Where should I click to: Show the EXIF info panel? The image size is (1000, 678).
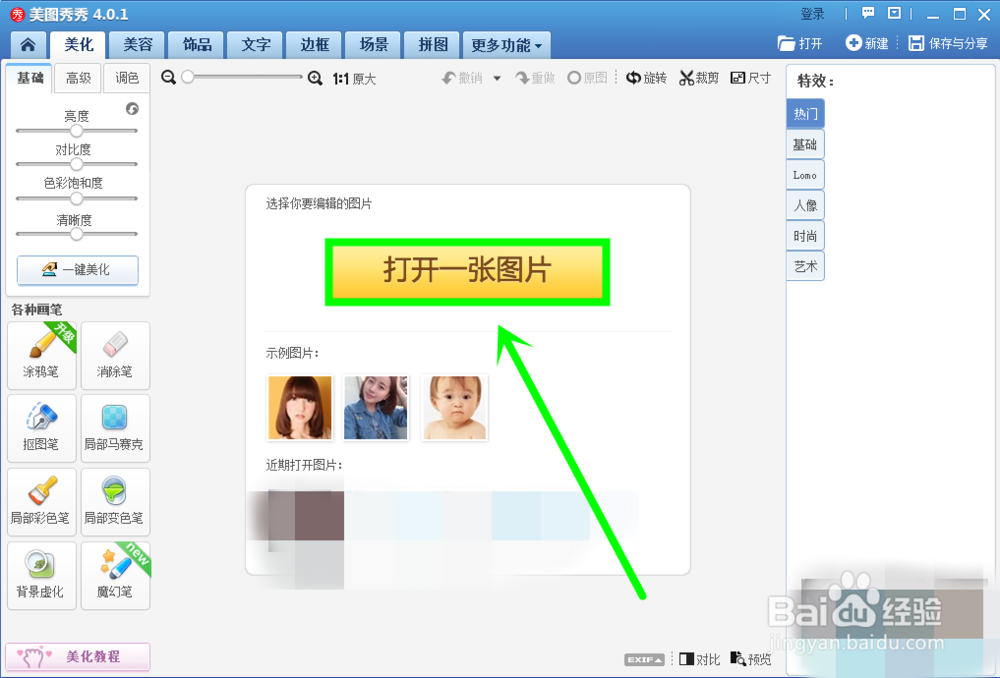click(645, 660)
